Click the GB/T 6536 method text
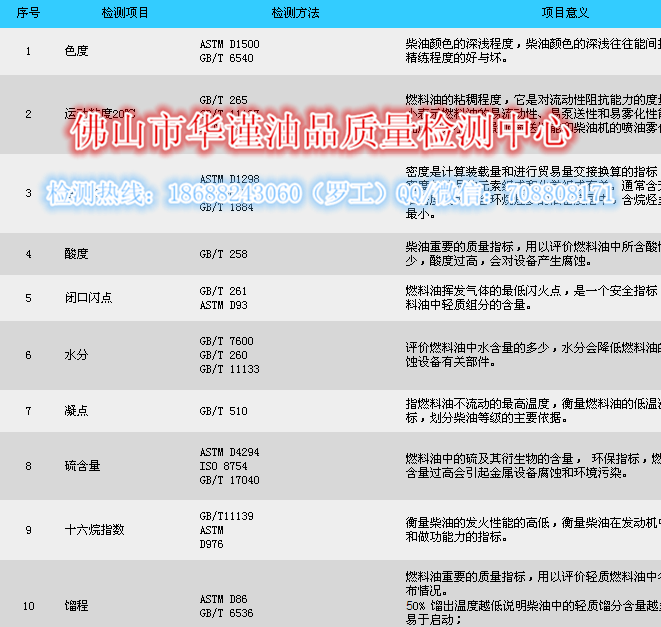 pos(226,613)
